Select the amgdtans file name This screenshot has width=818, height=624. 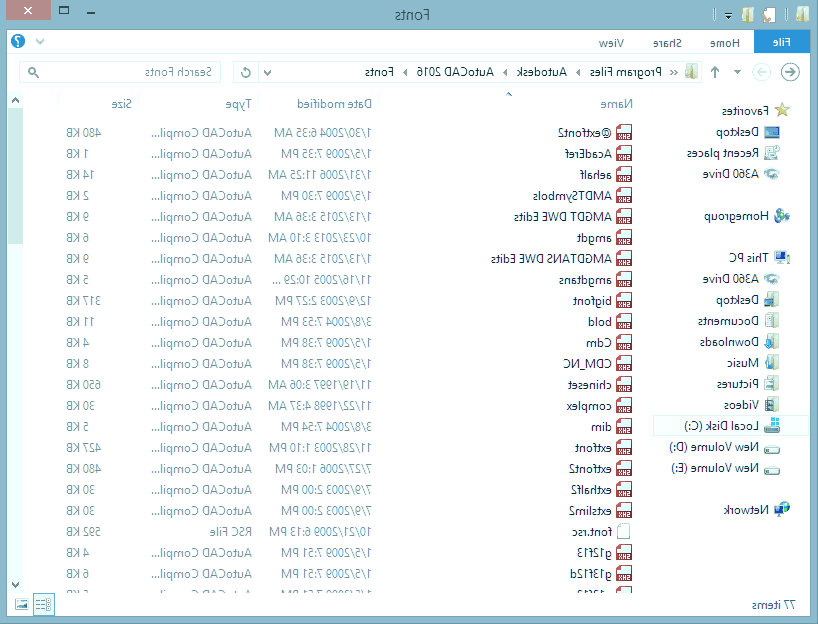pos(585,280)
